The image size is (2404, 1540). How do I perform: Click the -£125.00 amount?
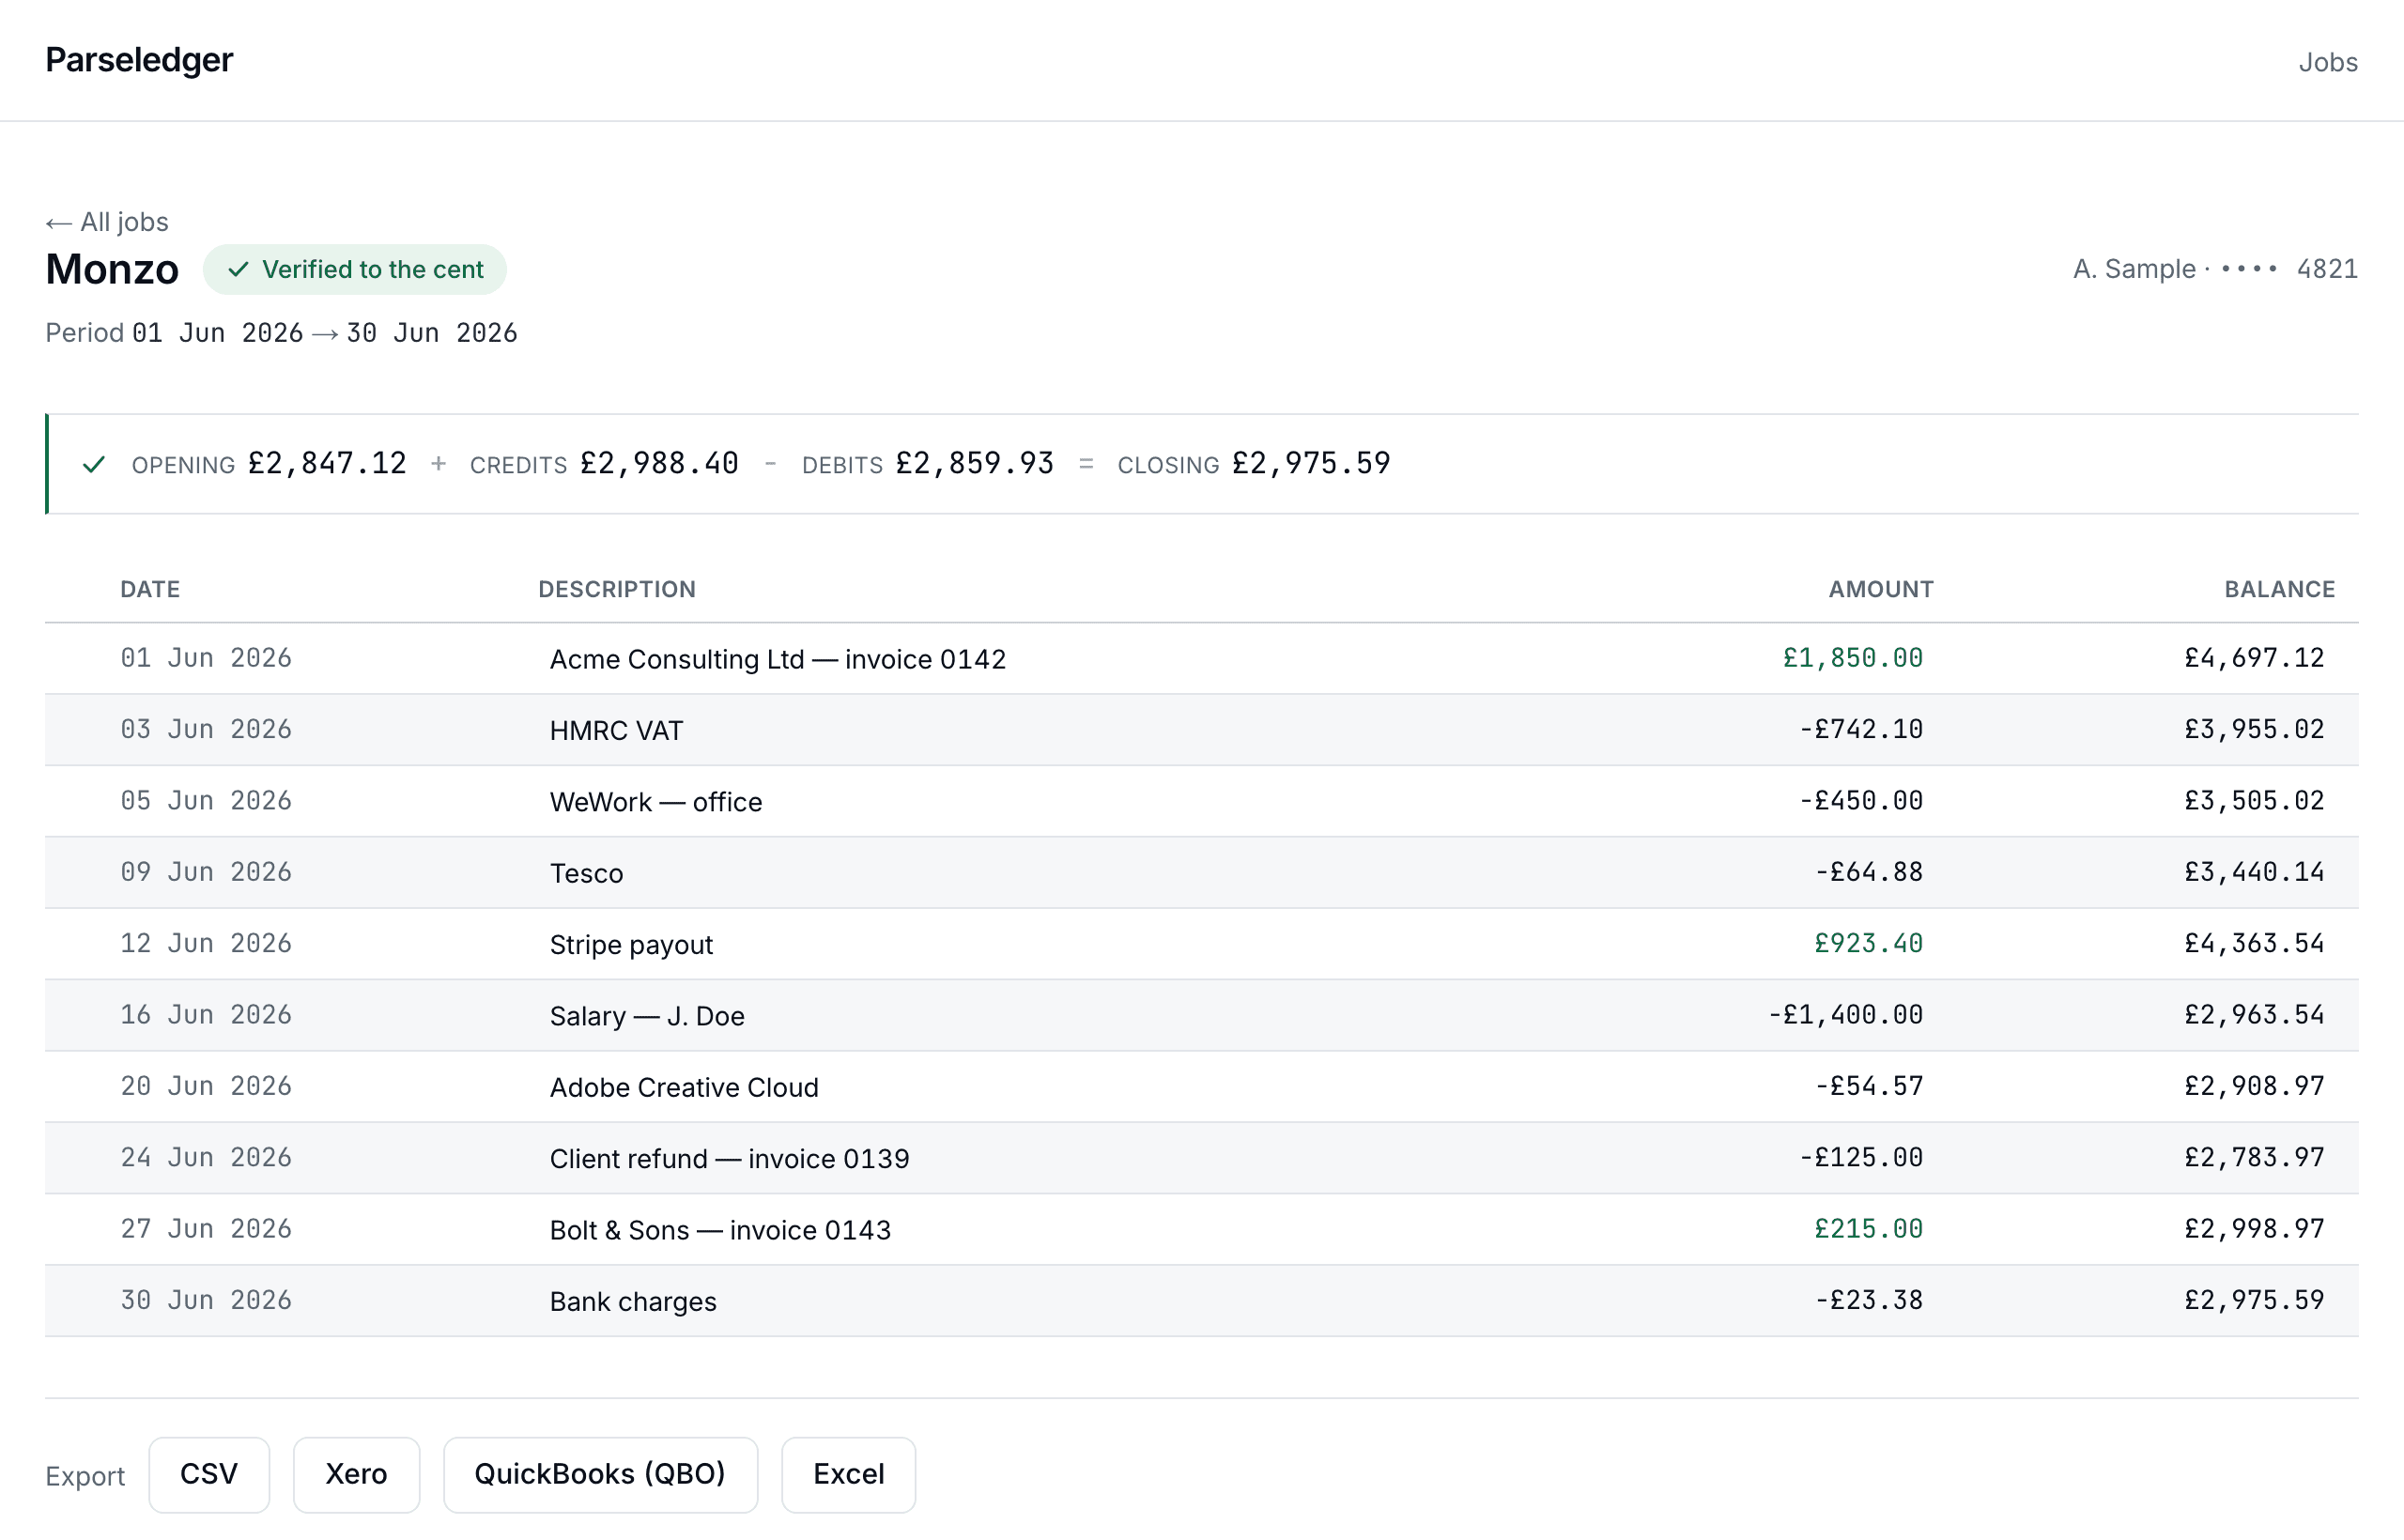click(1861, 1157)
